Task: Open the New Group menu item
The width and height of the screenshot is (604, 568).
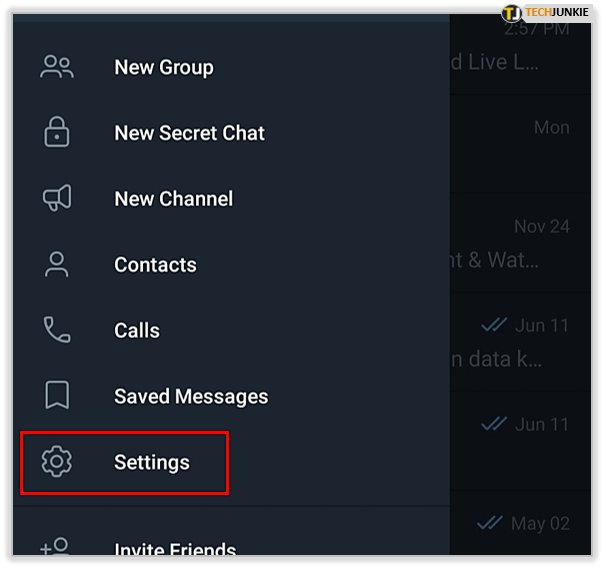Action: 163,67
